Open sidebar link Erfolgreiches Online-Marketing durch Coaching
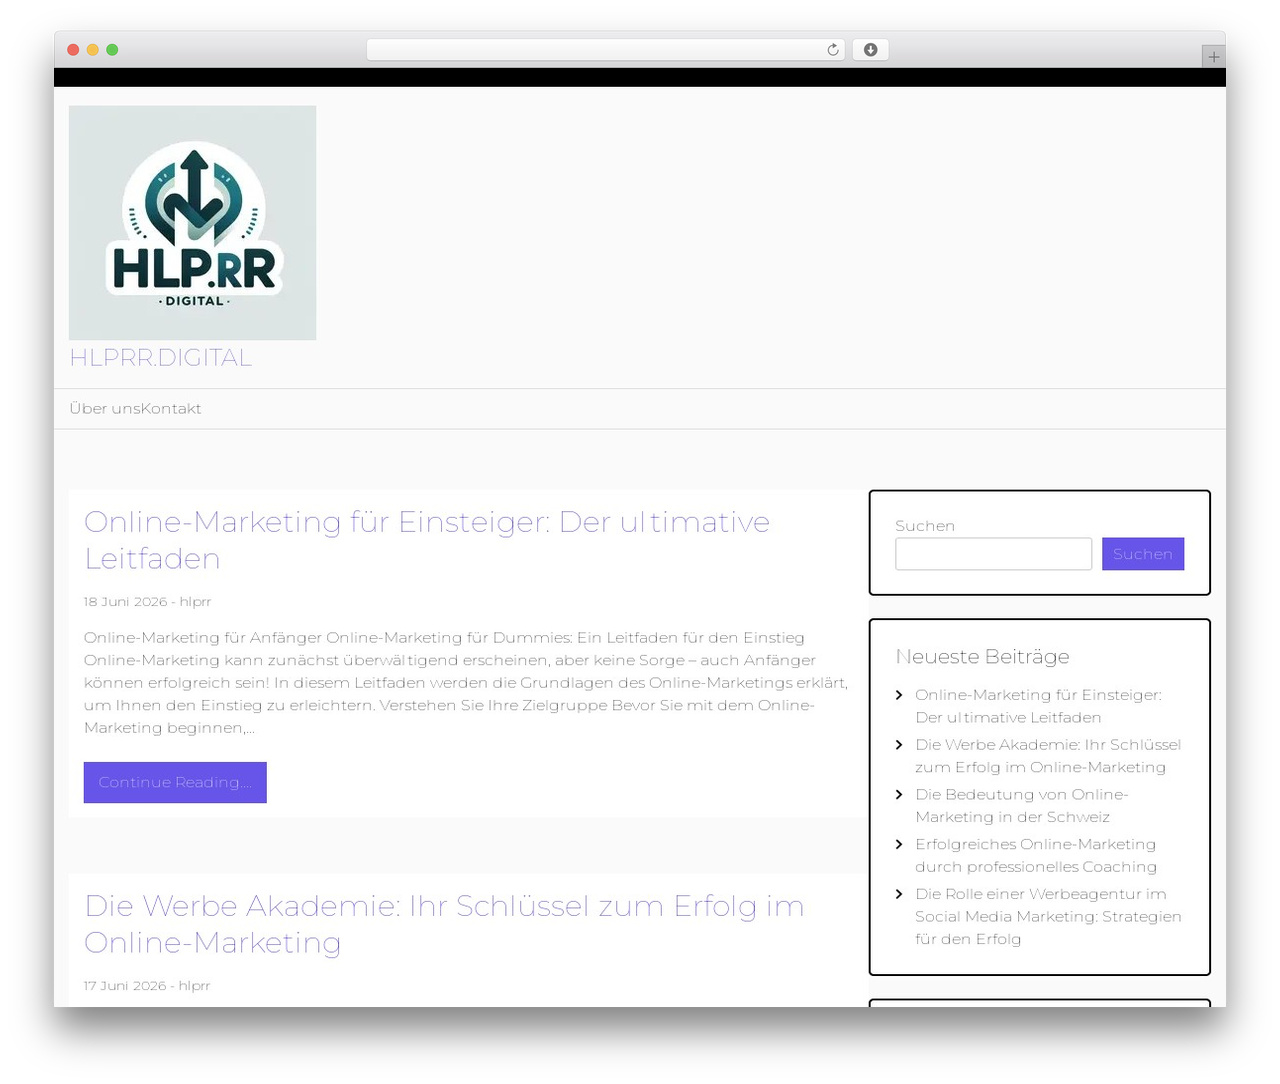The image size is (1280, 1084). [x=1036, y=856]
